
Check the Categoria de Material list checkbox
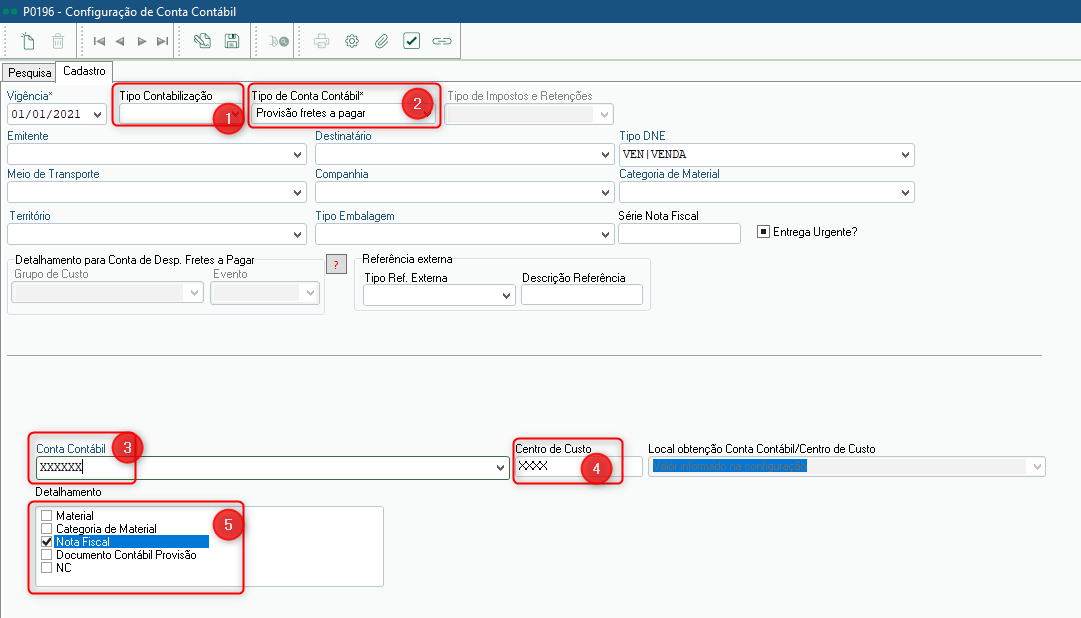pos(47,528)
